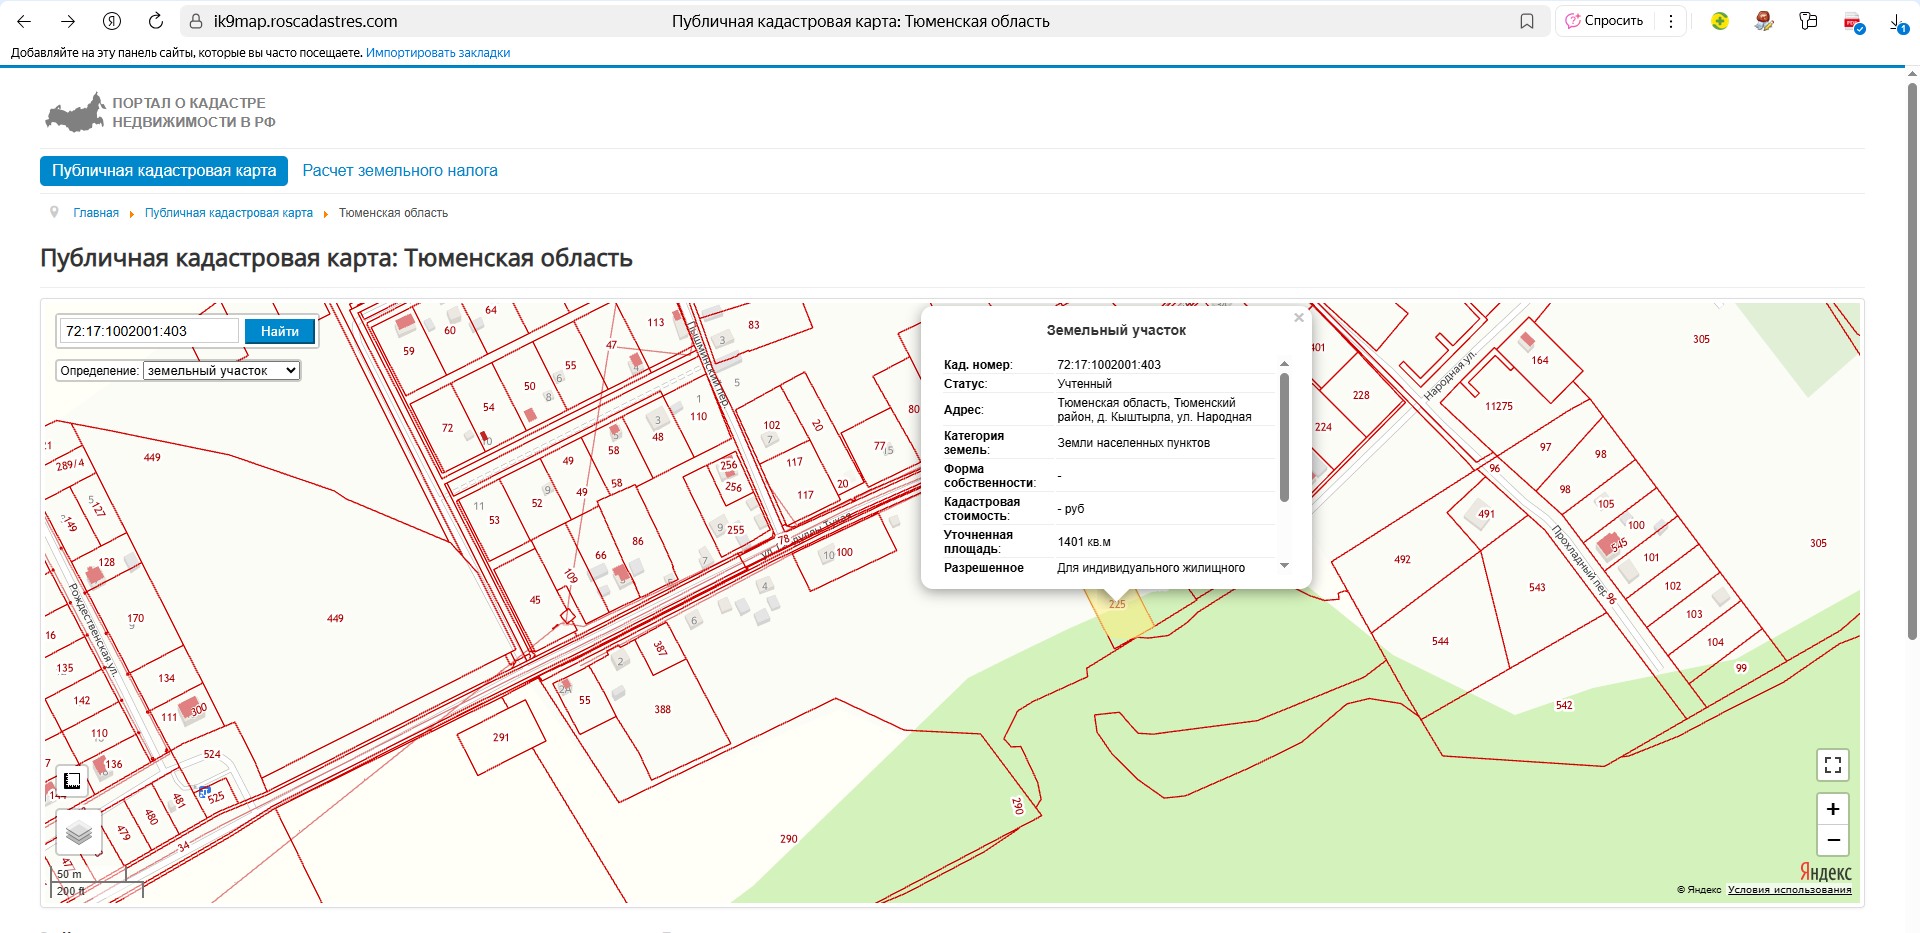Enter fullscreen map mode

[1832, 765]
